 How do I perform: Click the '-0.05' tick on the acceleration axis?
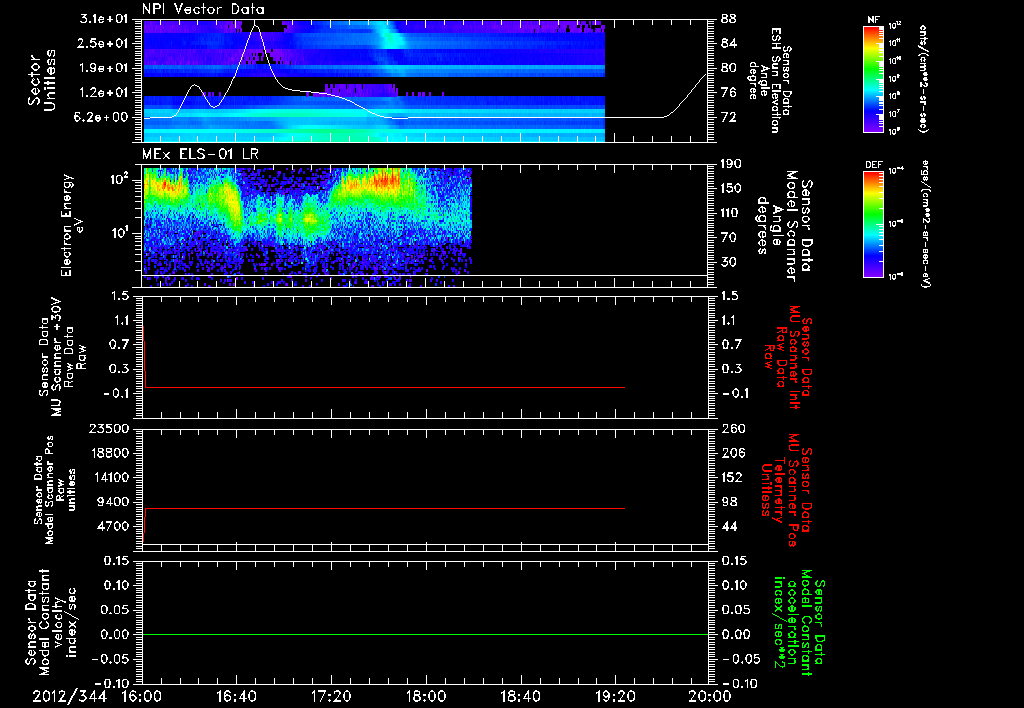pos(740,659)
